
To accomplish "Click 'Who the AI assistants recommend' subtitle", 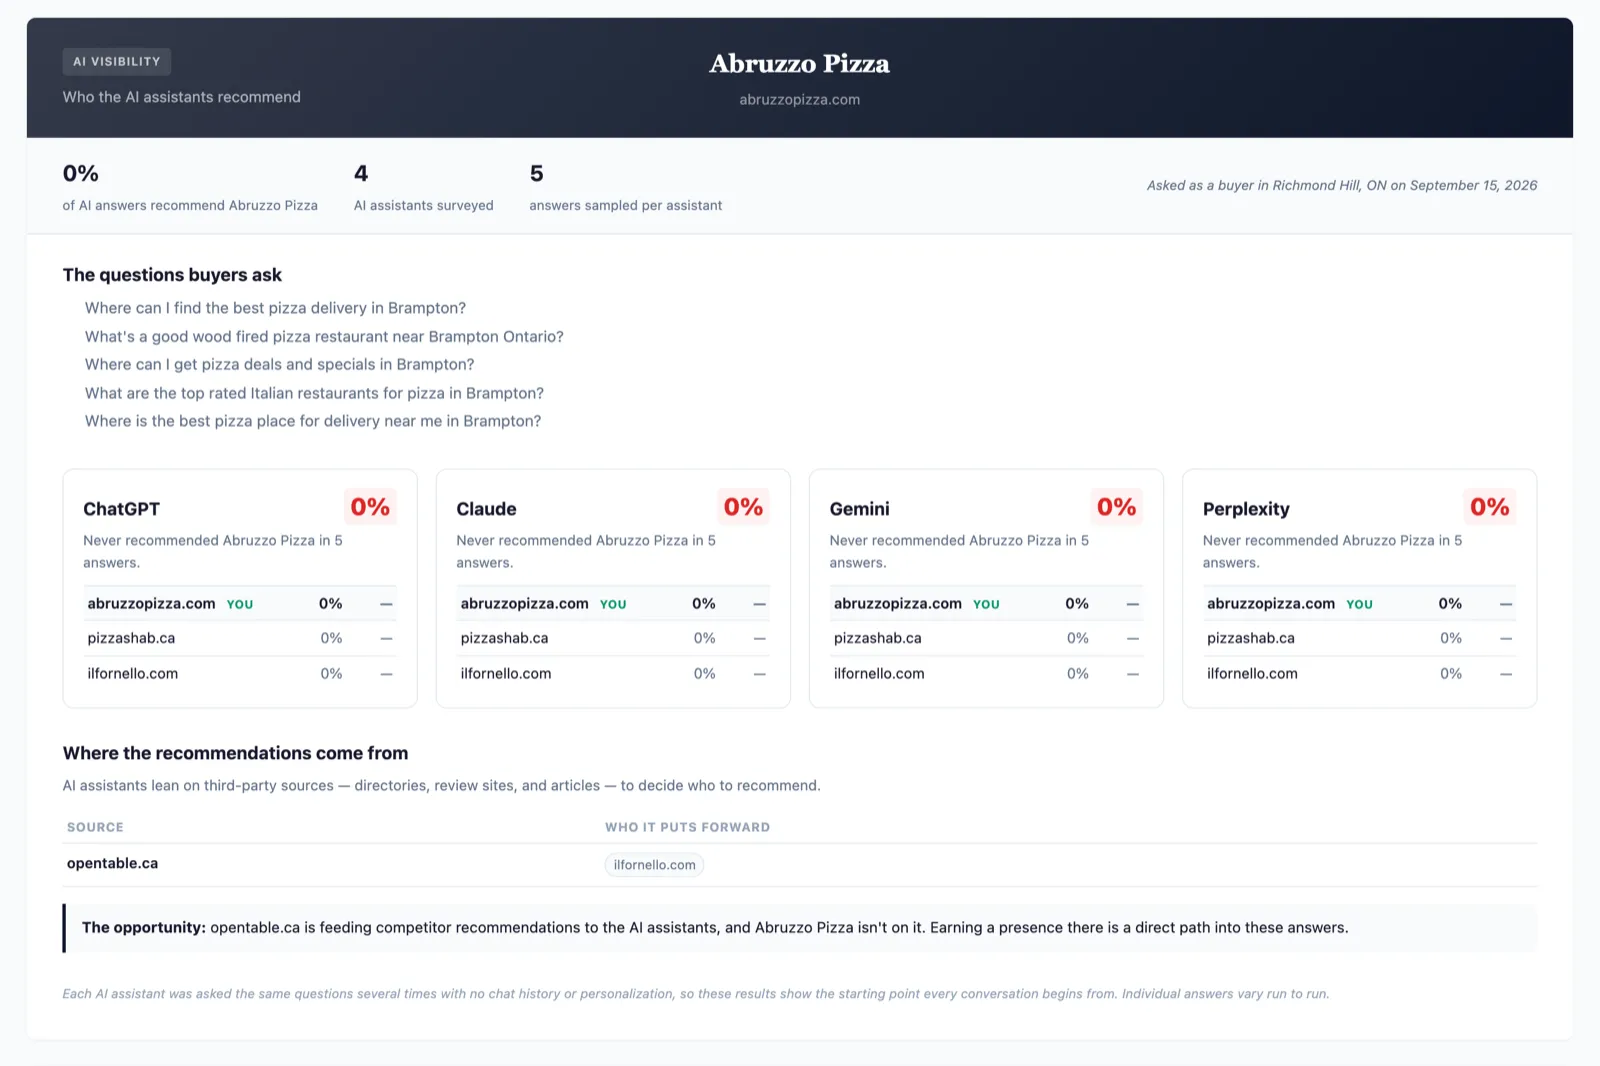I will [182, 97].
